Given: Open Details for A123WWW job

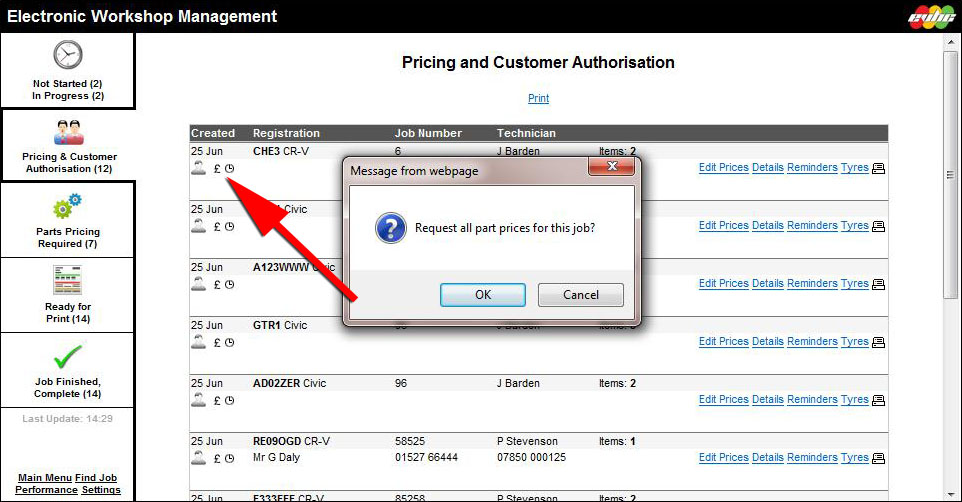Looking at the screenshot, I should click(x=768, y=284).
